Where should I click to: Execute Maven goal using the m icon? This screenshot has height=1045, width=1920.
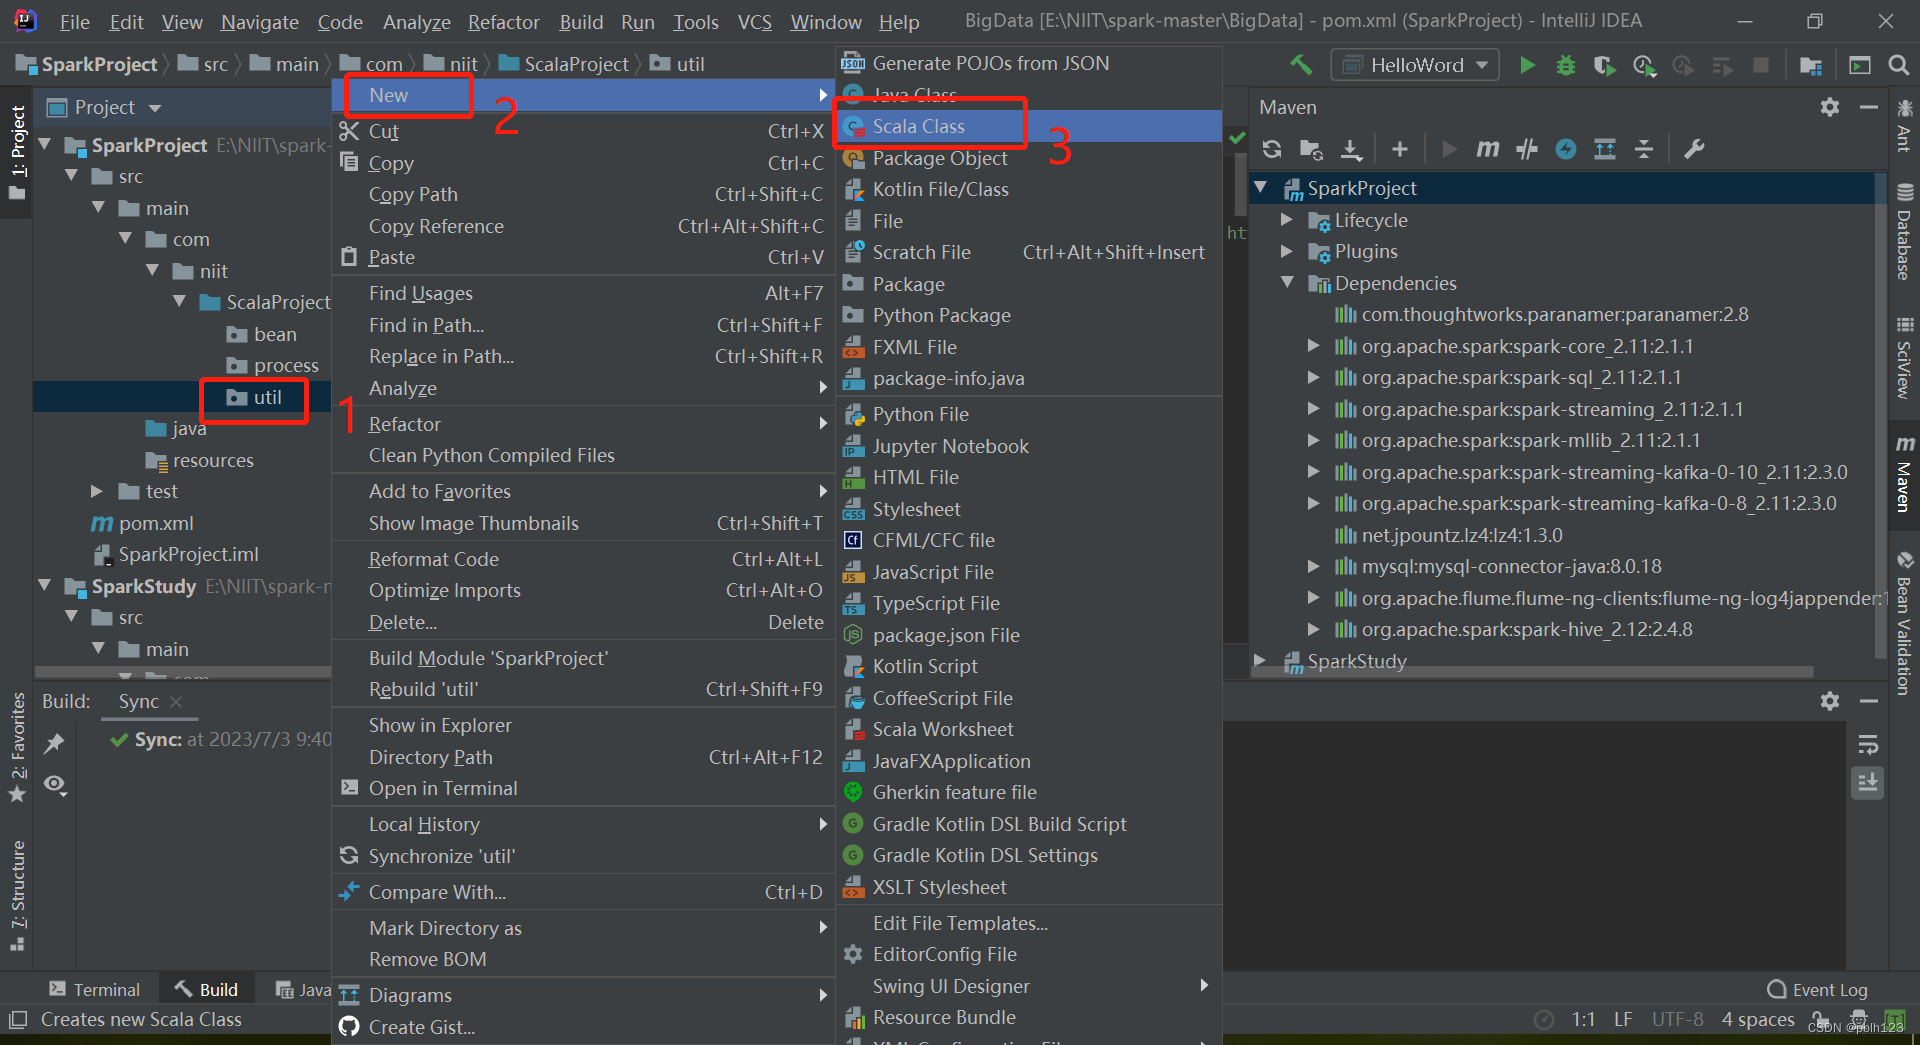point(1488,149)
